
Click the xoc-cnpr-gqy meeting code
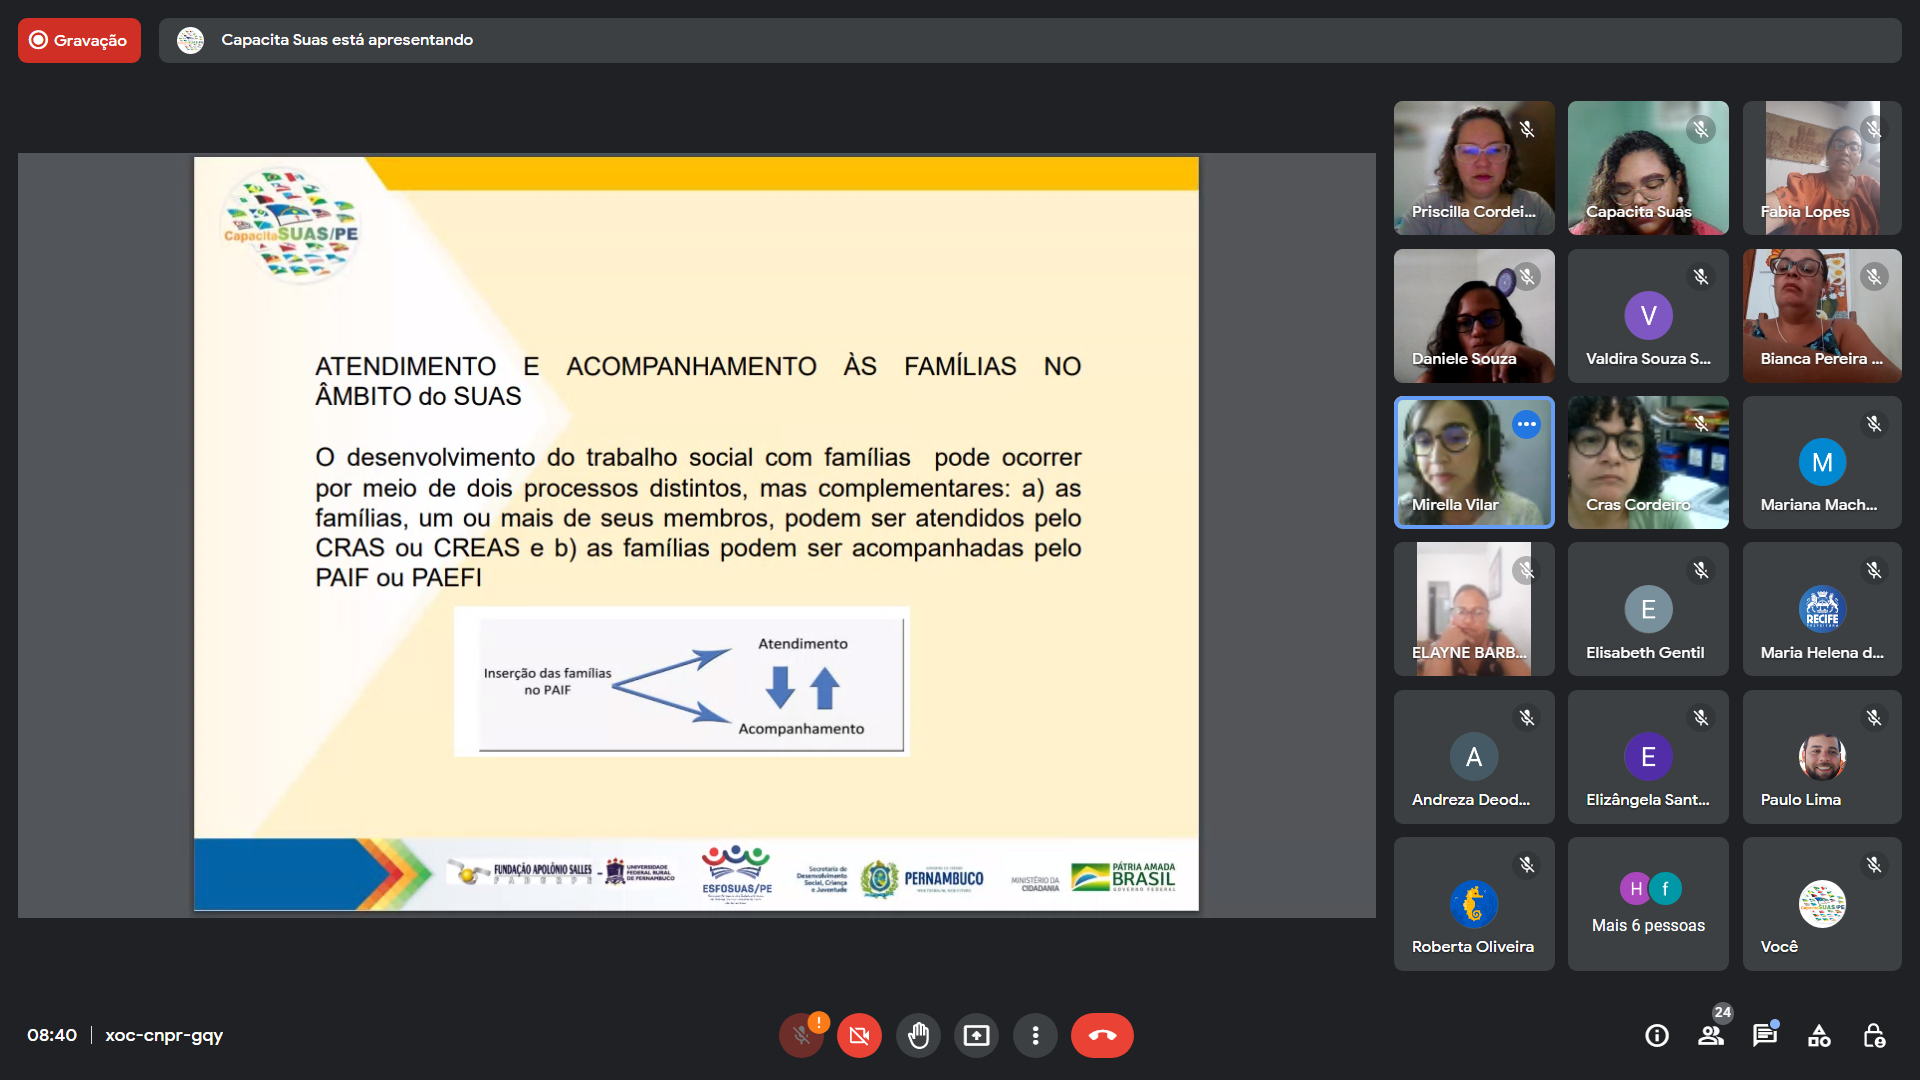(x=164, y=1035)
